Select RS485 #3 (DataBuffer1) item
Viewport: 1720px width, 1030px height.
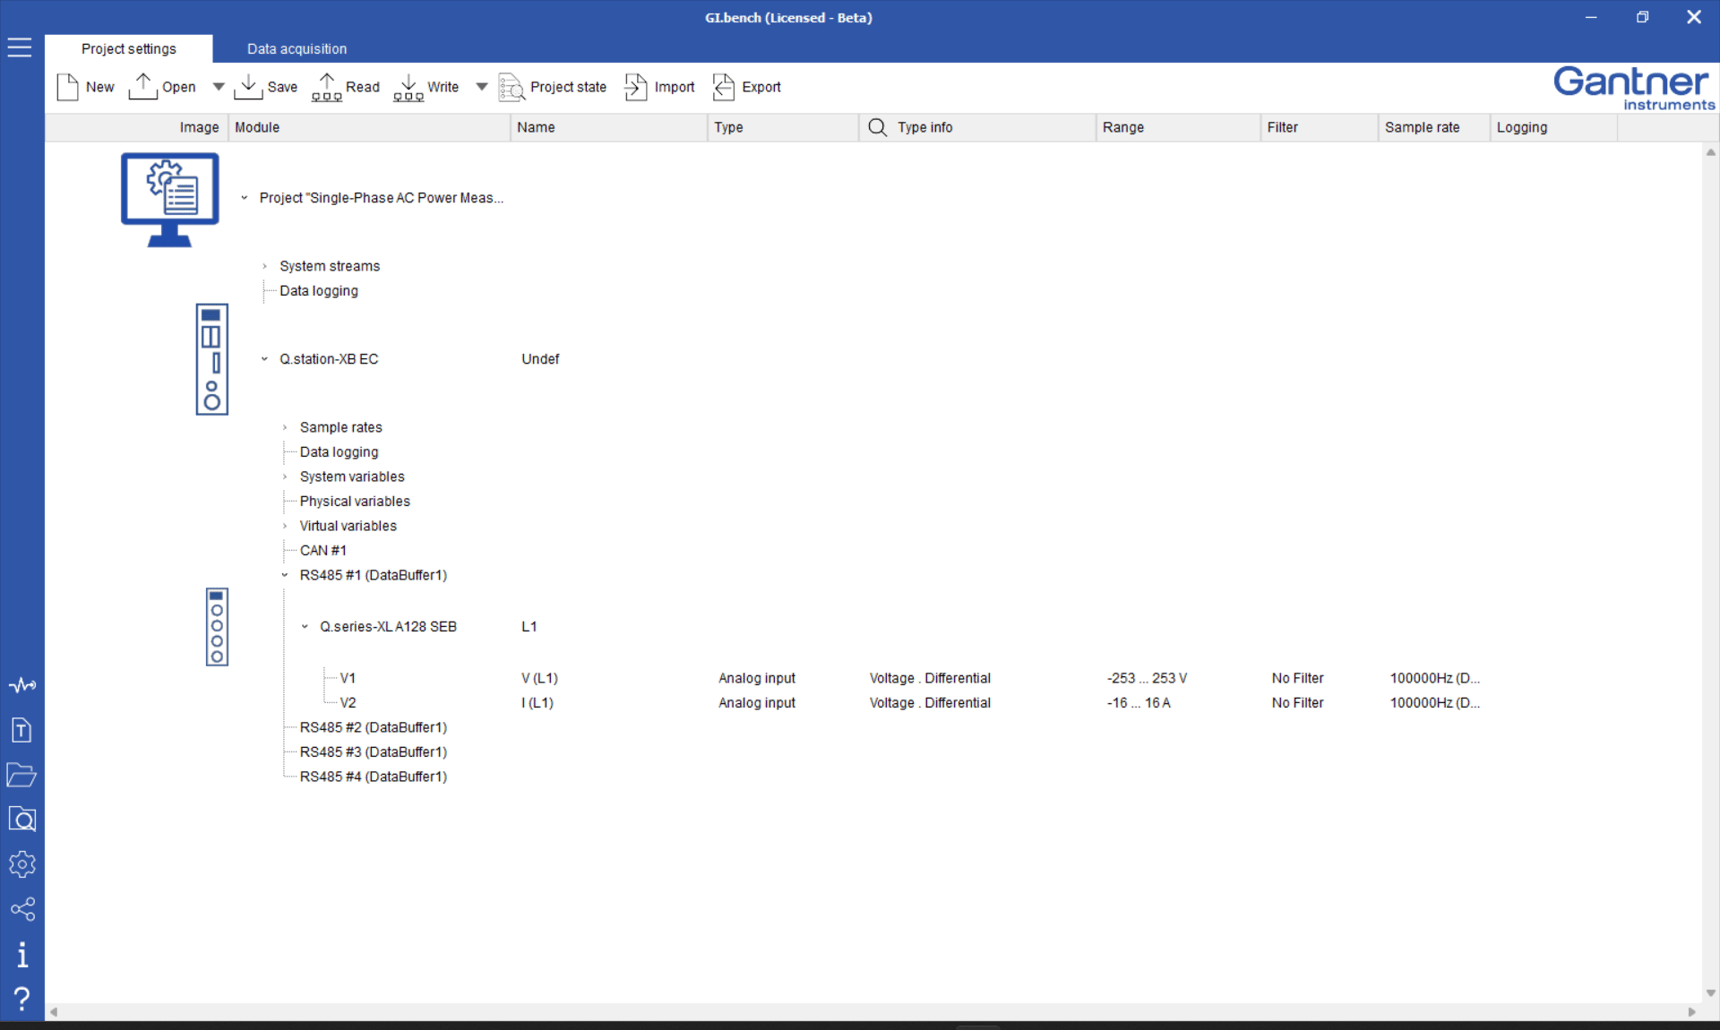(373, 752)
